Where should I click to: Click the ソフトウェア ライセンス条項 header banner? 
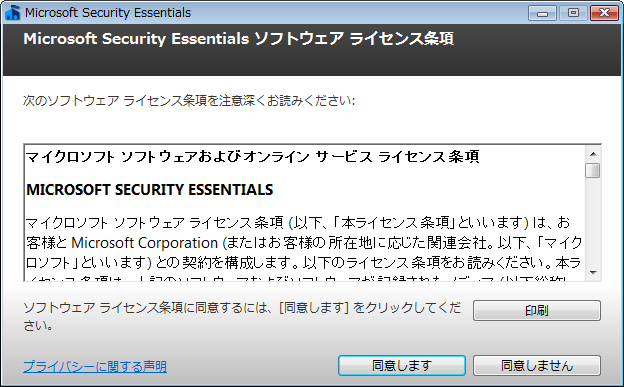239,39
